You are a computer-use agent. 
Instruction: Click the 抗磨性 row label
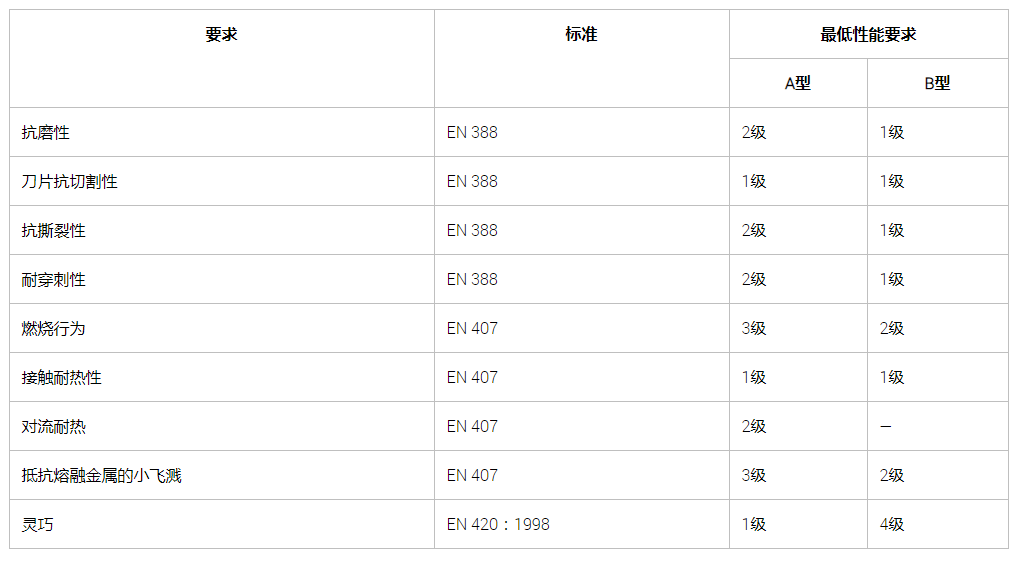[46, 132]
